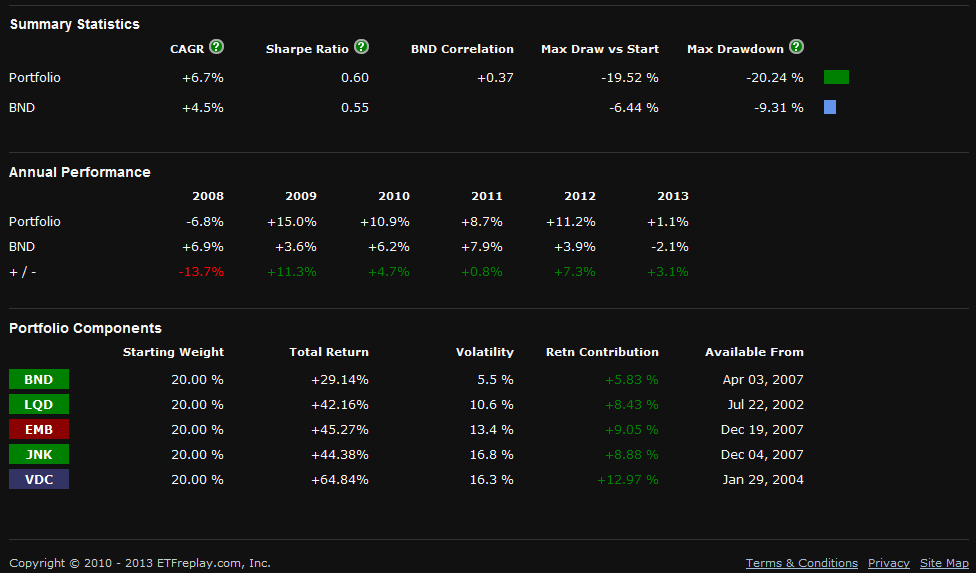The image size is (976, 573).
Task: Go to the Privacy link
Action: point(889,563)
